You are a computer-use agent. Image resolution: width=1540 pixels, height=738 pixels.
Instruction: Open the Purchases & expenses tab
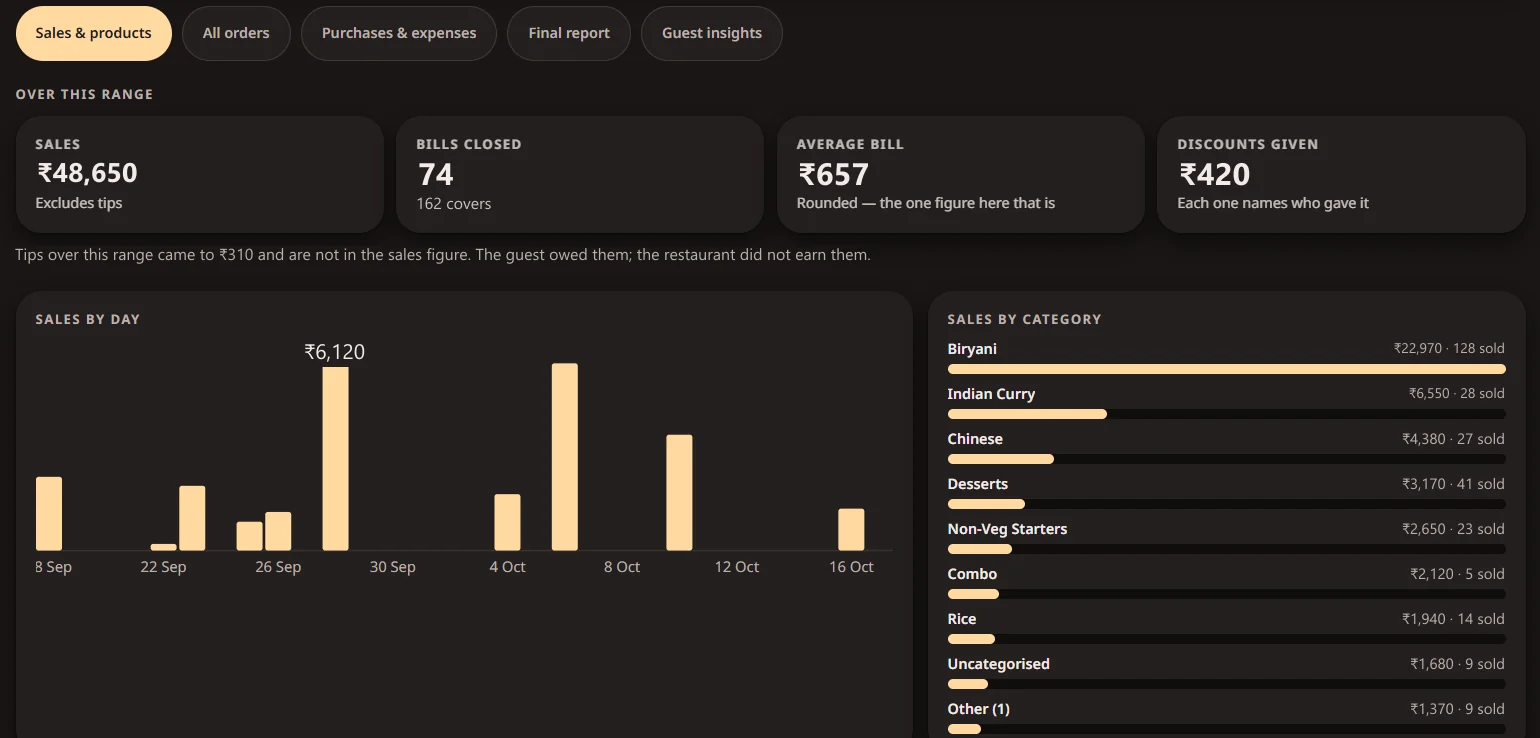(x=399, y=33)
